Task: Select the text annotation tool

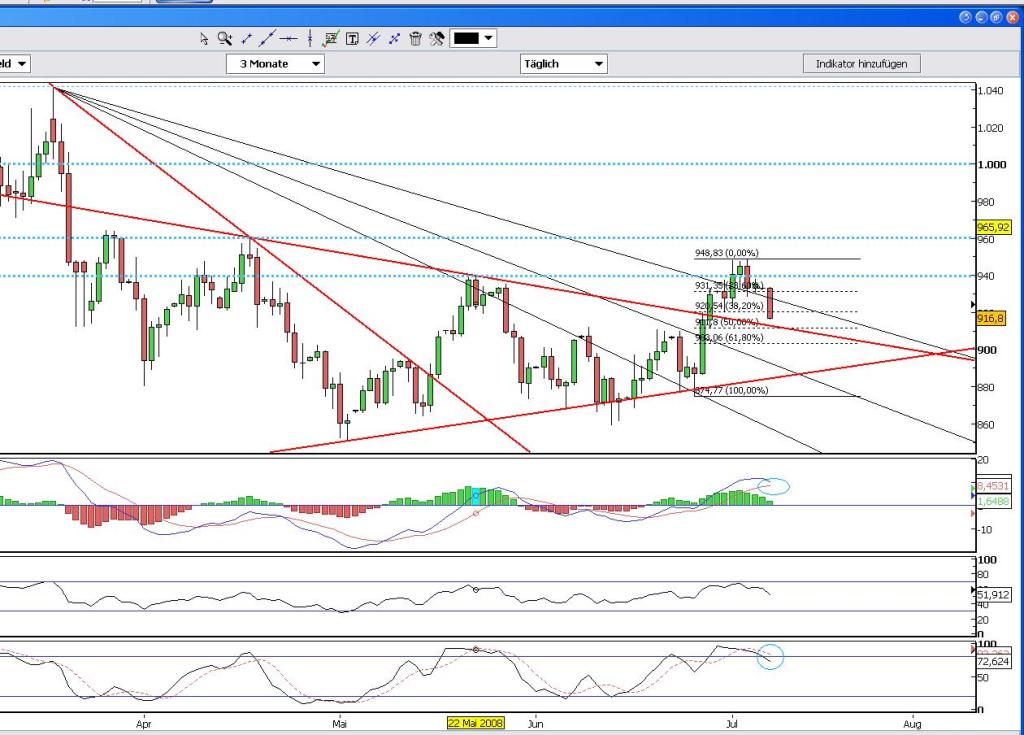Action: 352,39
